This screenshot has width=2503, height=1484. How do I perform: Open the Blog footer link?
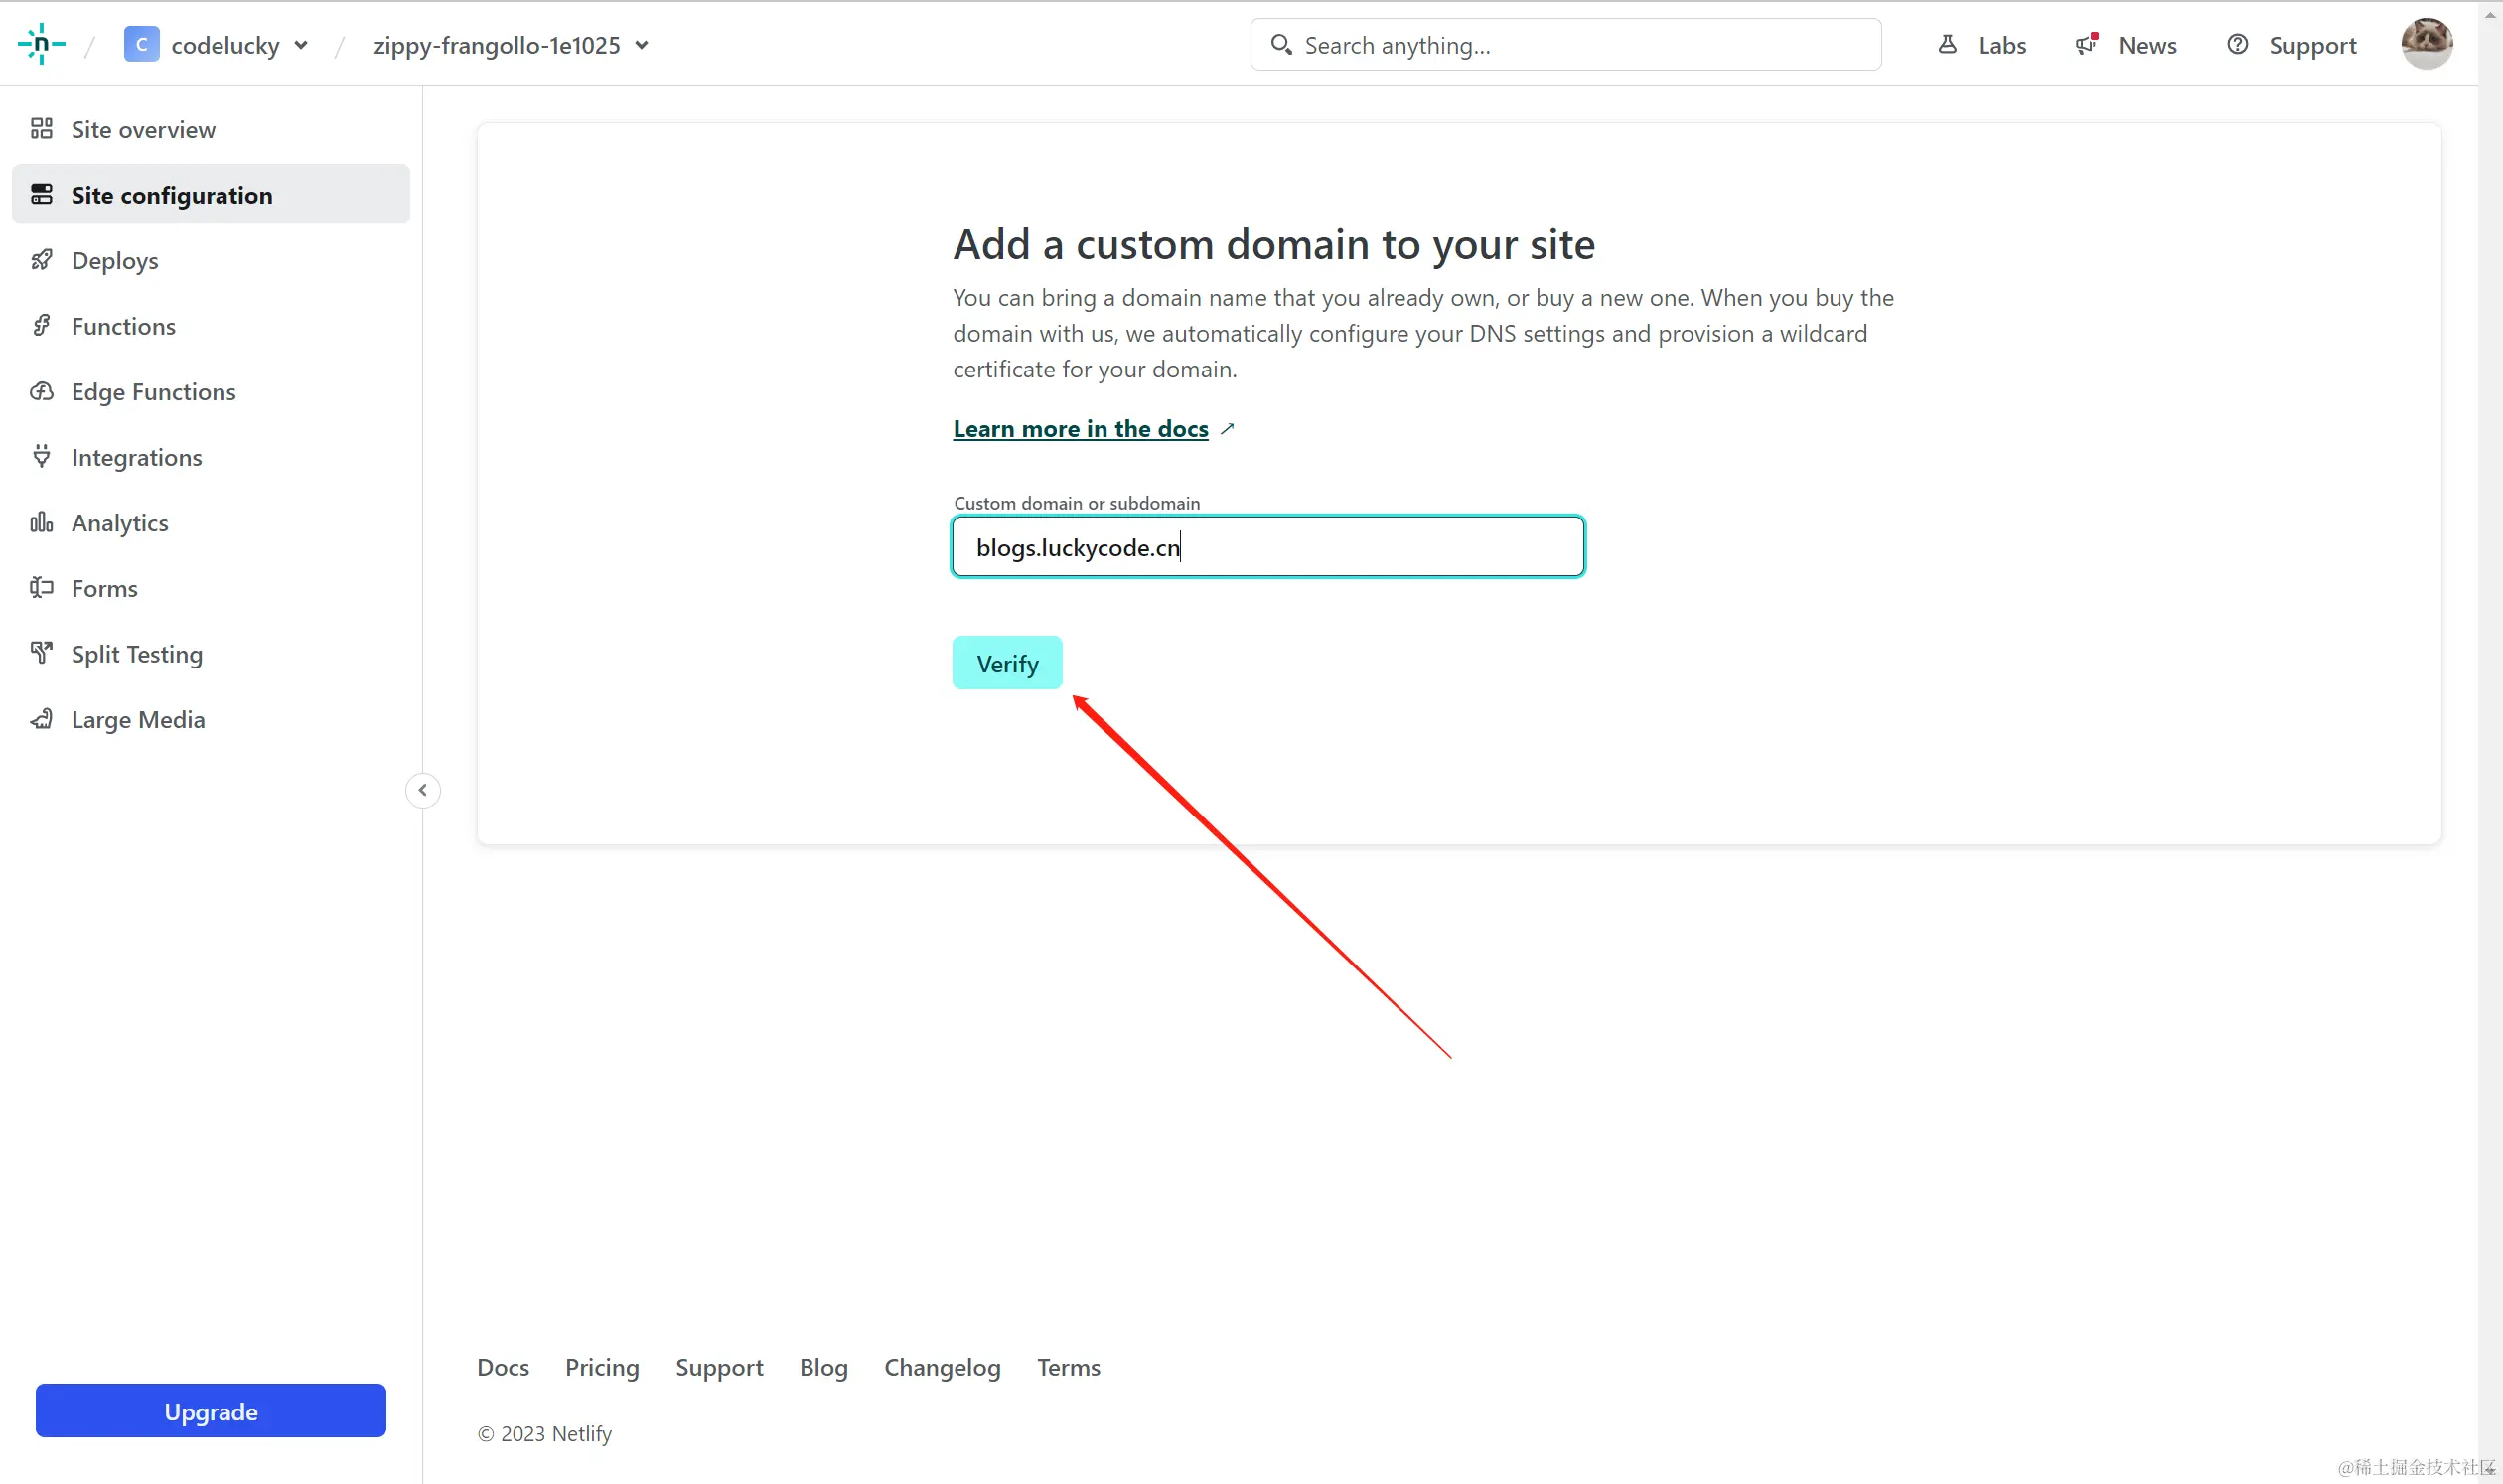824,1366
